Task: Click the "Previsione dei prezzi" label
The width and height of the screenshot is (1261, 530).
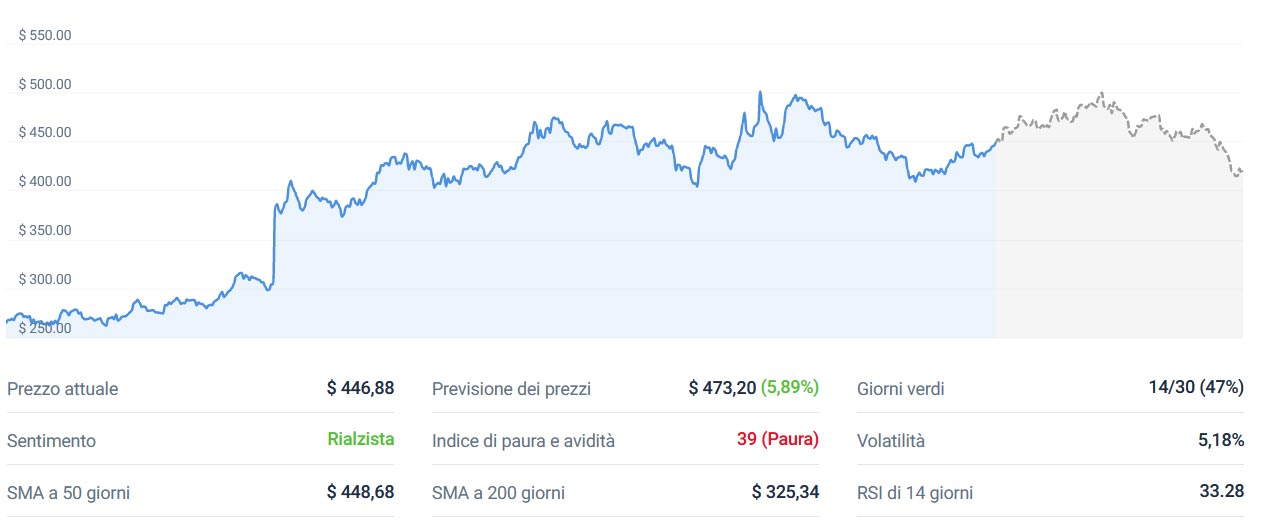Action: (511, 389)
